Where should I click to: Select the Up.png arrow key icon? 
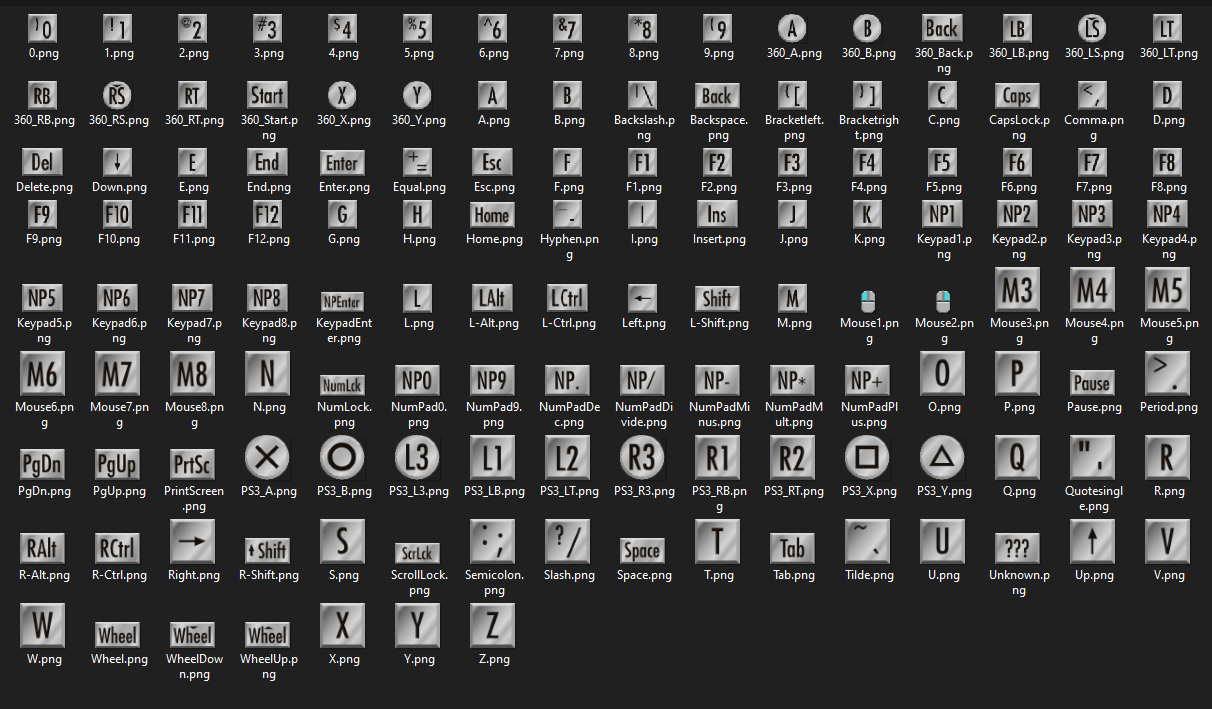(1092, 541)
